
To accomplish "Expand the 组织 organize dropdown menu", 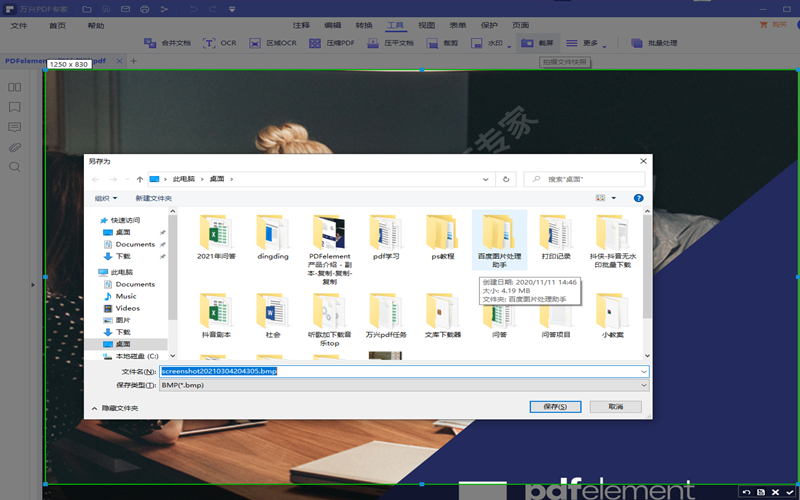I will pos(105,198).
